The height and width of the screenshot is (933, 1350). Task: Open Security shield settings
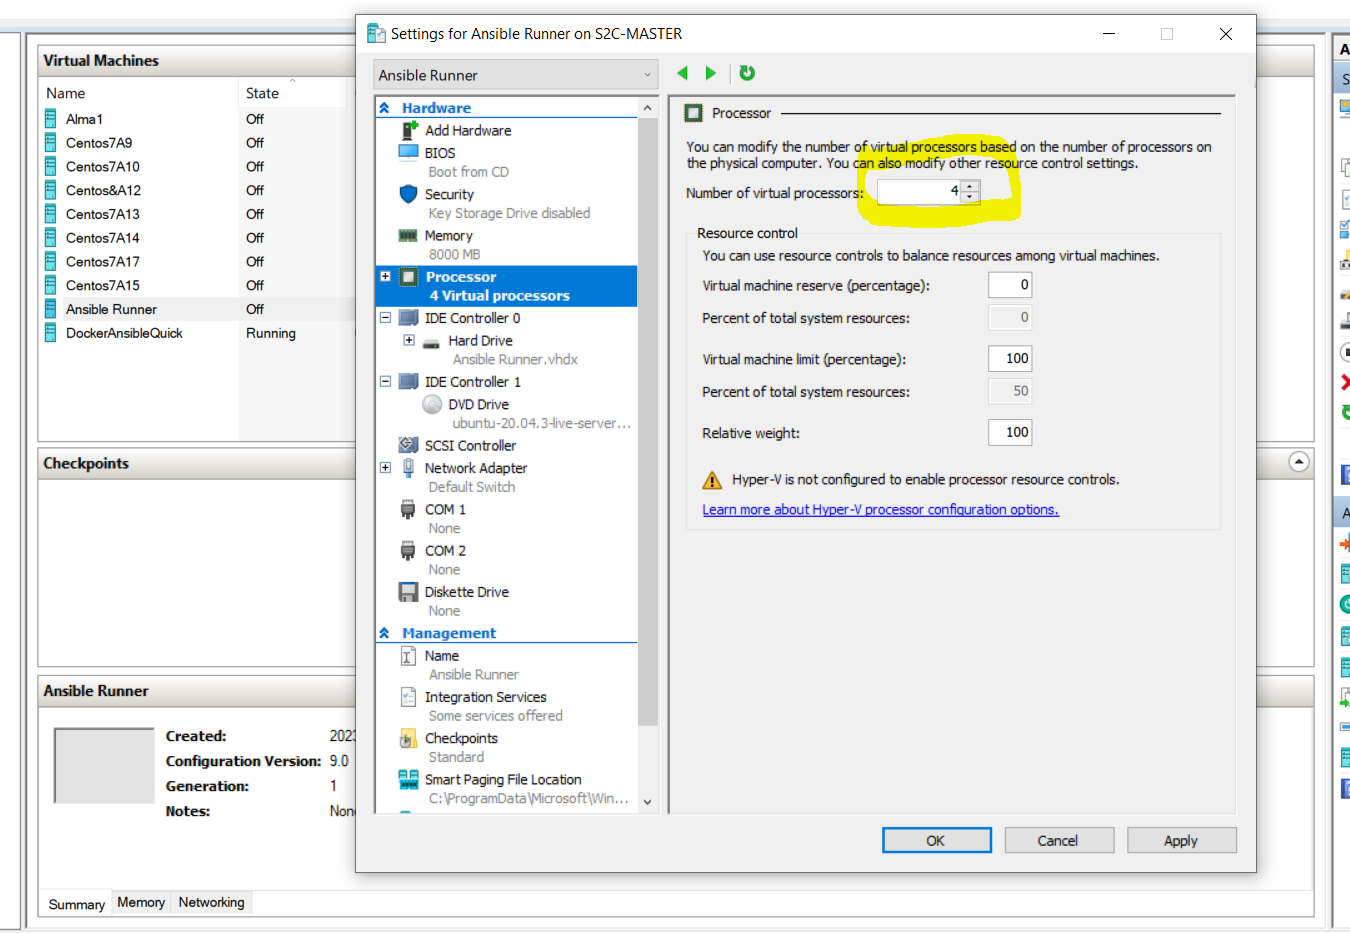[408, 194]
